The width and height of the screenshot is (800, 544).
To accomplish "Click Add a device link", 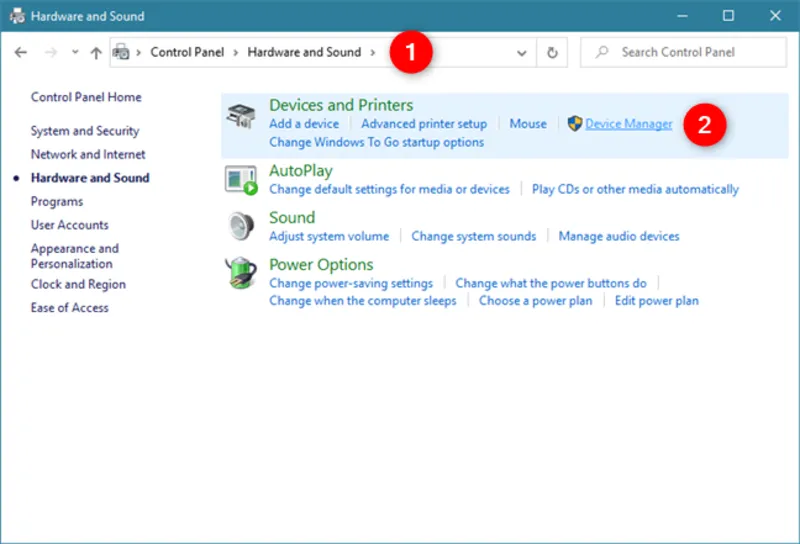I will click(304, 123).
